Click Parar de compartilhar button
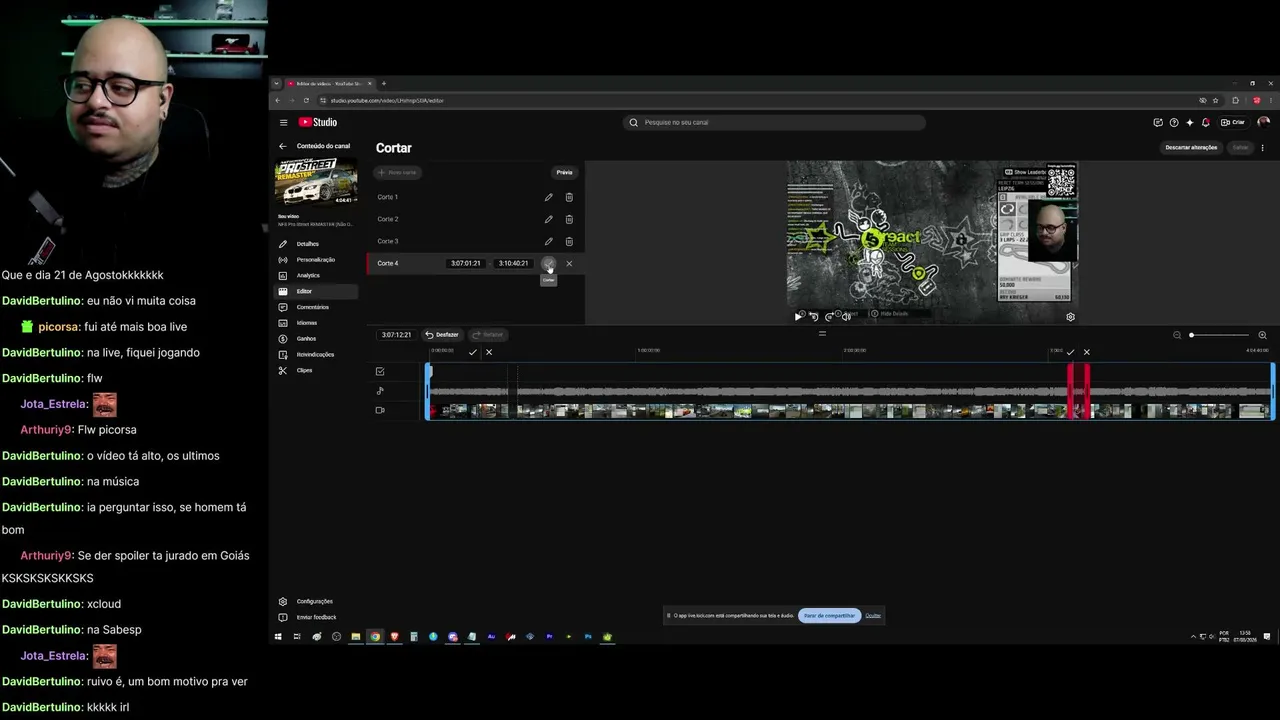 pyautogui.click(x=830, y=615)
